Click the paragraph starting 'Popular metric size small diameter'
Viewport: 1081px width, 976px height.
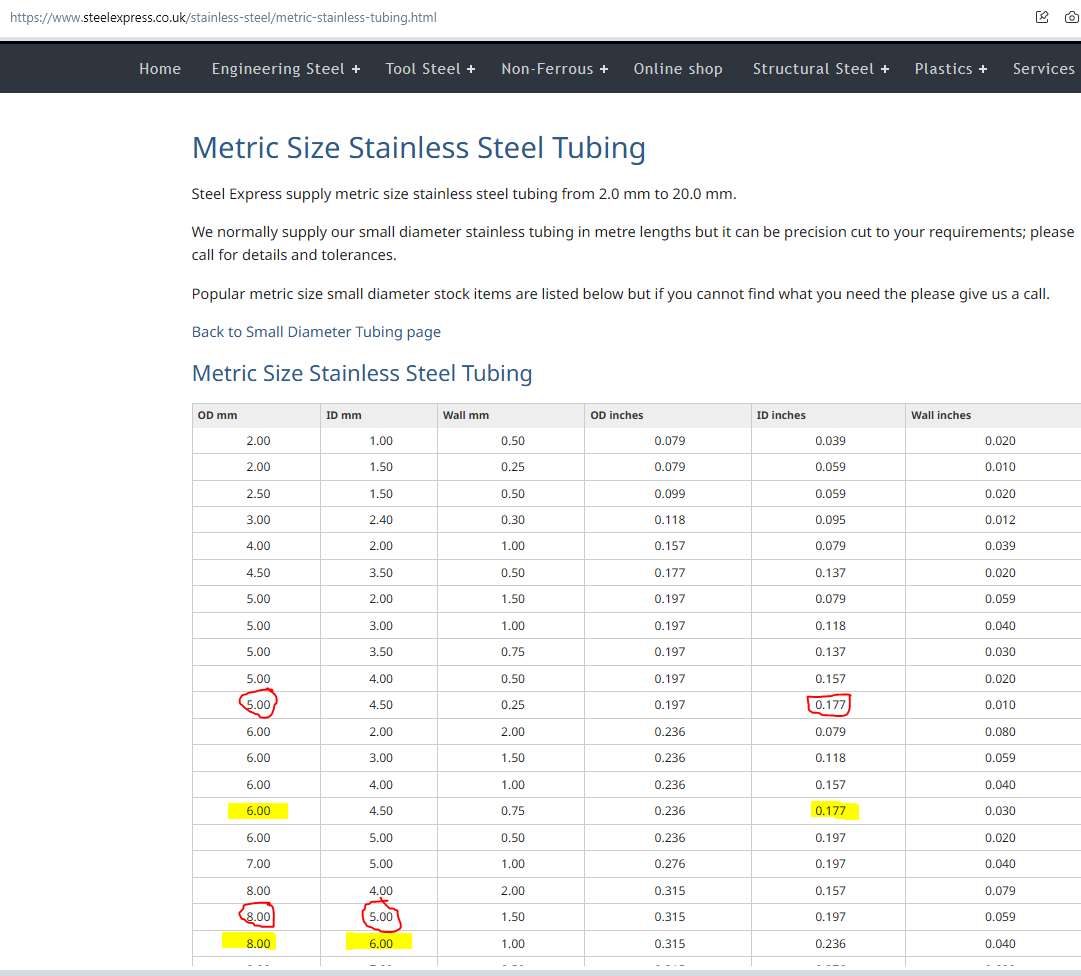(x=620, y=294)
